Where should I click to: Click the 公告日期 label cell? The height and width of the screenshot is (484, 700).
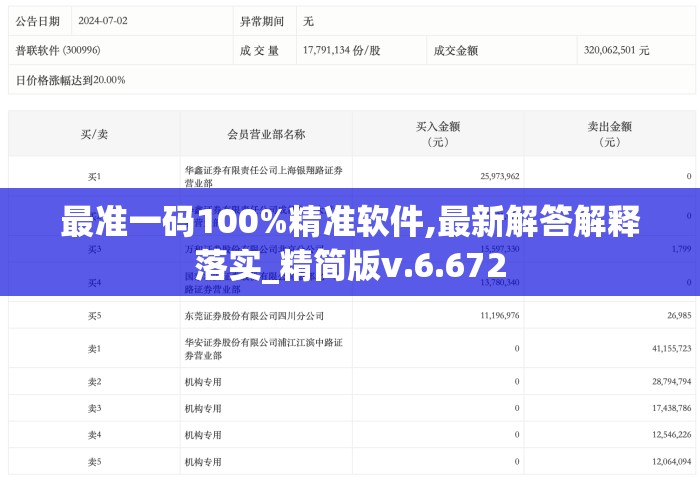click(x=38, y=21)
